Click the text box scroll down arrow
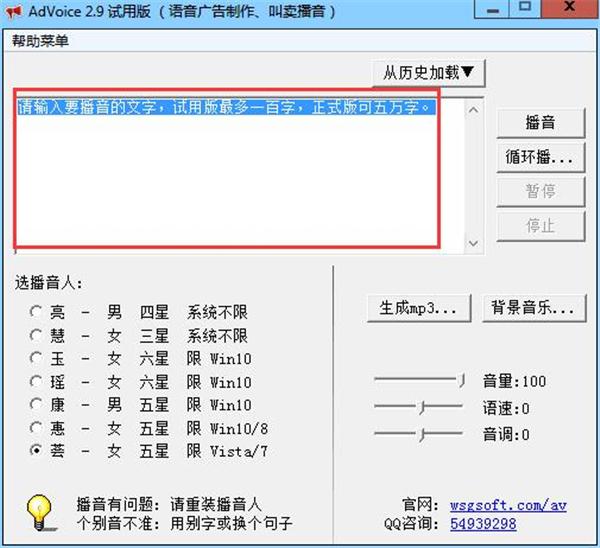The image size is (600, 548). click(474, 243)
